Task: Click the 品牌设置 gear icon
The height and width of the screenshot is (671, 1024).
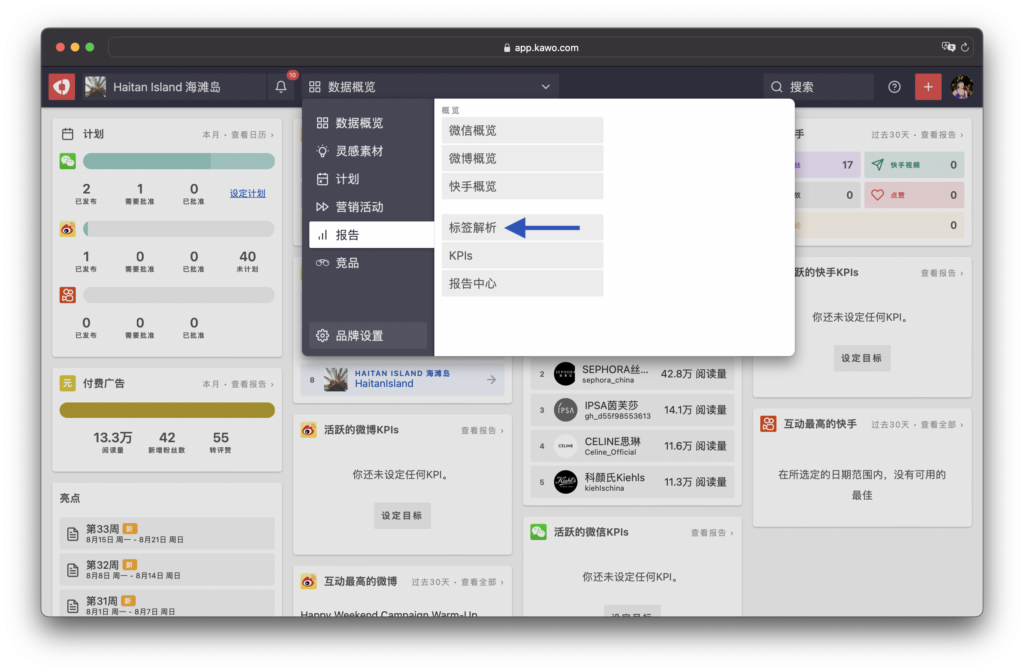Action: coord(322,336)
